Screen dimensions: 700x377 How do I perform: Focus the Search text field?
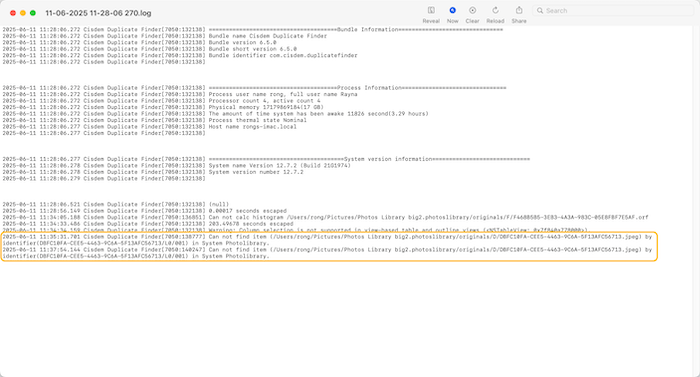point(613,10)
